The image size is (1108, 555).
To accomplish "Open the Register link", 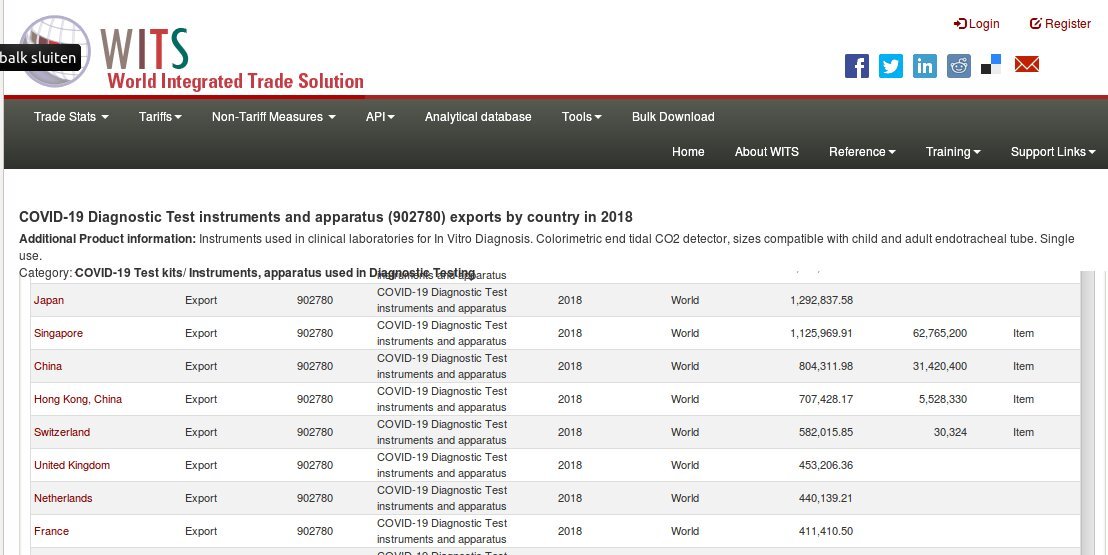I will click(x=1060, y=23).
